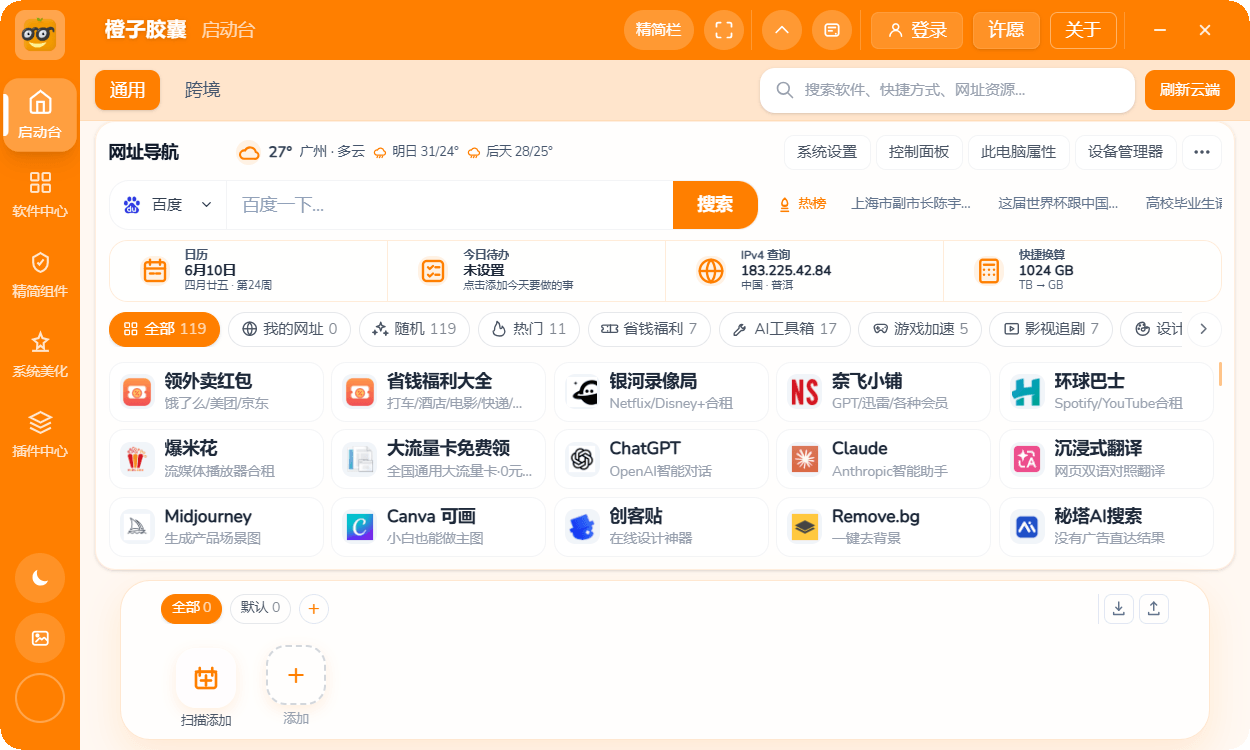Open 软件中心 in the sidebar
Viewport: 1250px width, 750px height.
(40, 194)
